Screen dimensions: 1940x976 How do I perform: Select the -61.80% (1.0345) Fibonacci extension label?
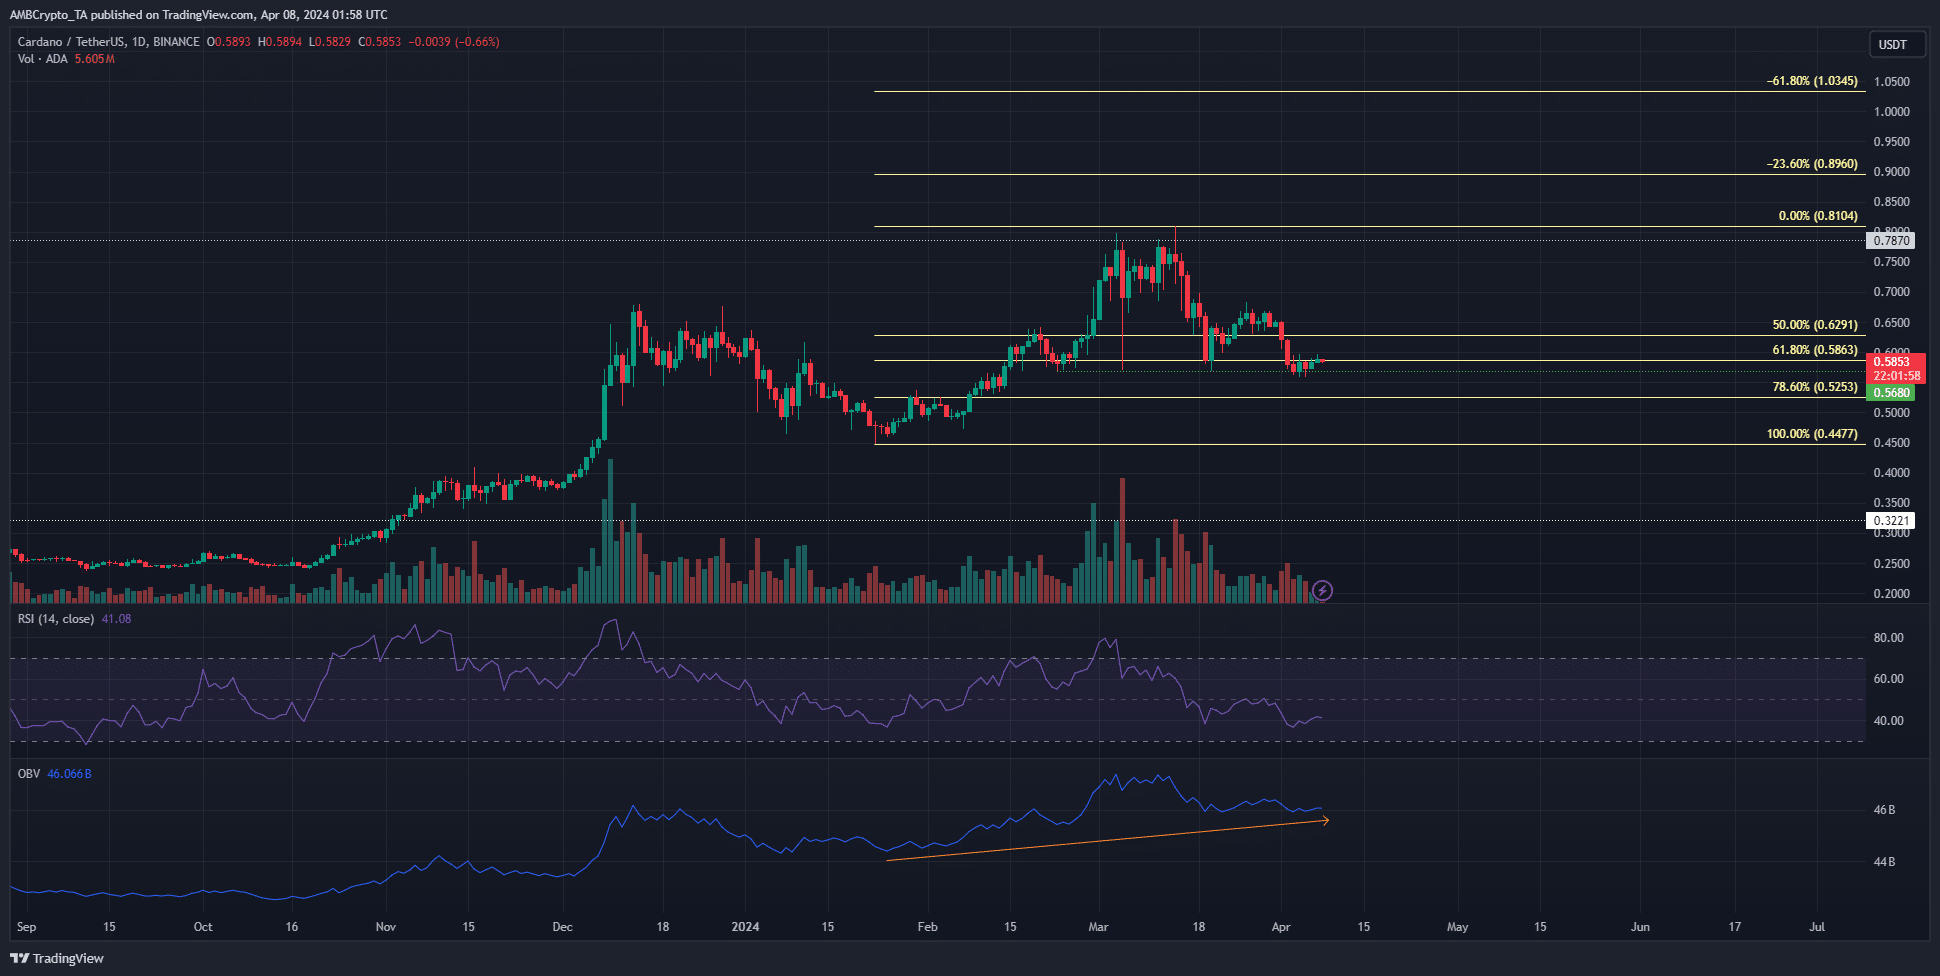pos(1812,81)
